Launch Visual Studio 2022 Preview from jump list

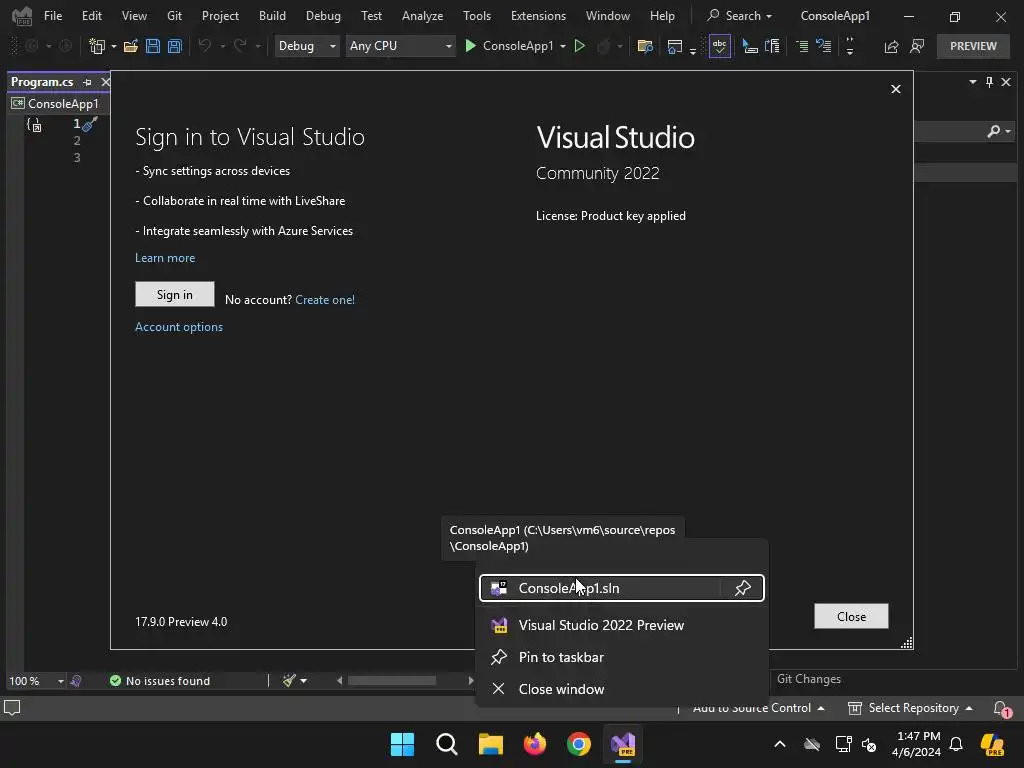tap(621, 626)
